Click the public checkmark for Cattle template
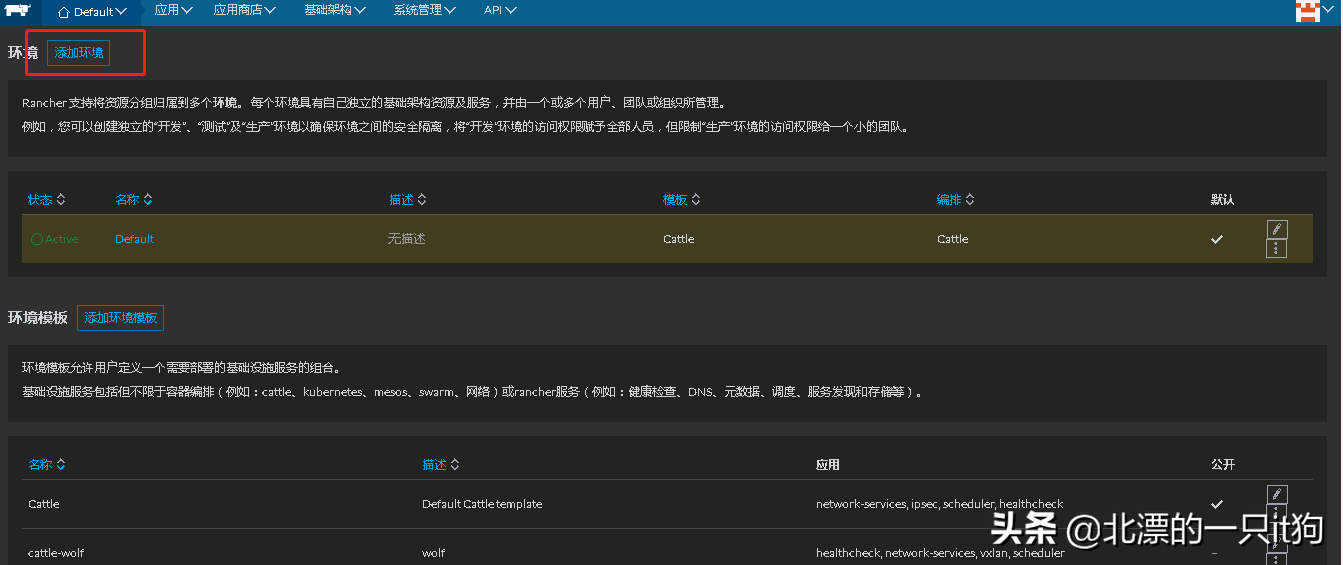 1217,504
